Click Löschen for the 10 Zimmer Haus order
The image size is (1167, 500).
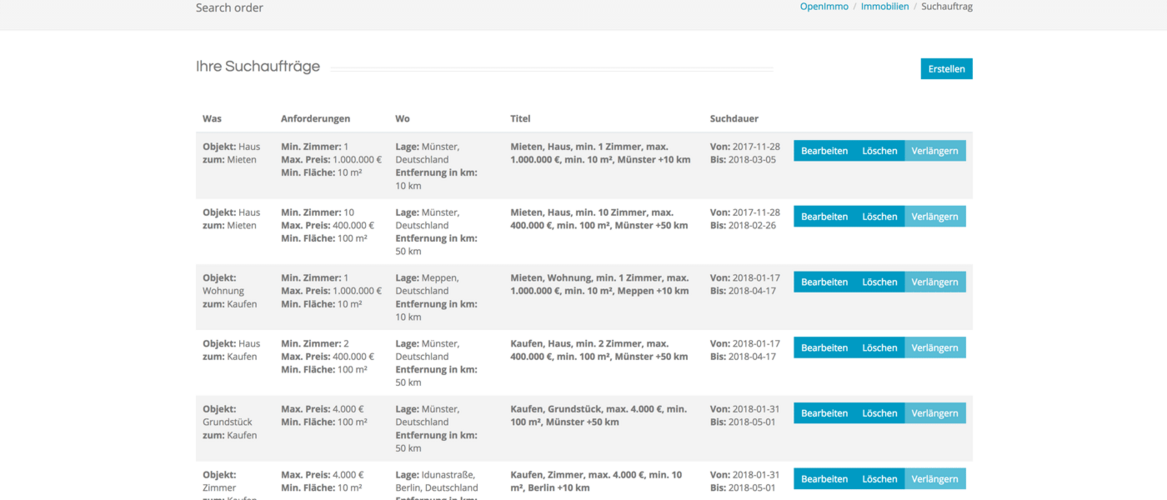(x=880, y=217)
